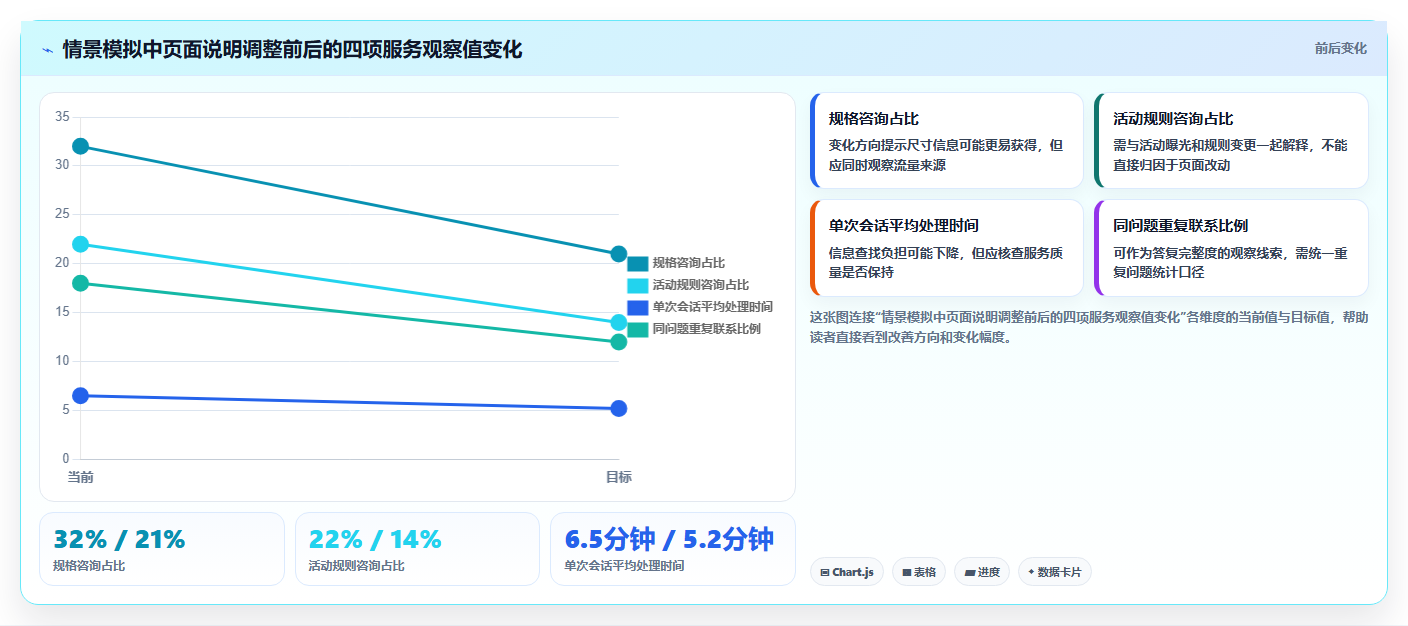Screen dimensions: 1408x626
Task: Click the lightning icon beside the chart title
Action: tap(47, 50)
